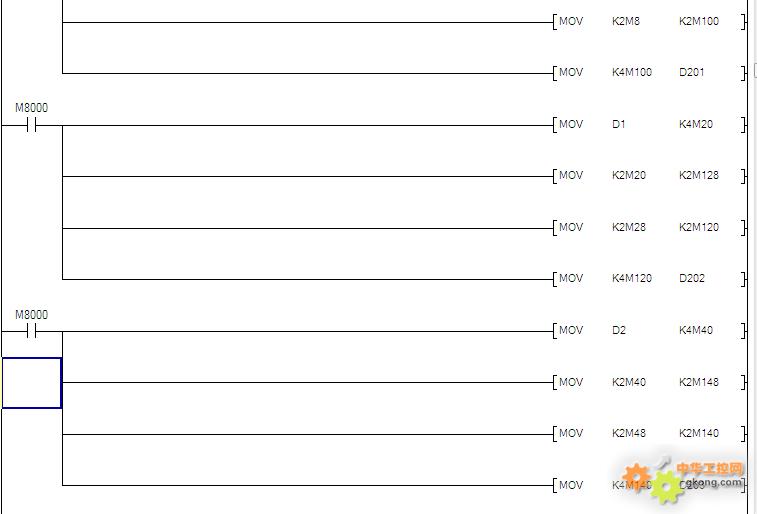Image resolution: width=757 pixels, height=514 pixels.
Task: Click the K2M140 destination operand
Action: coord(699,433)
